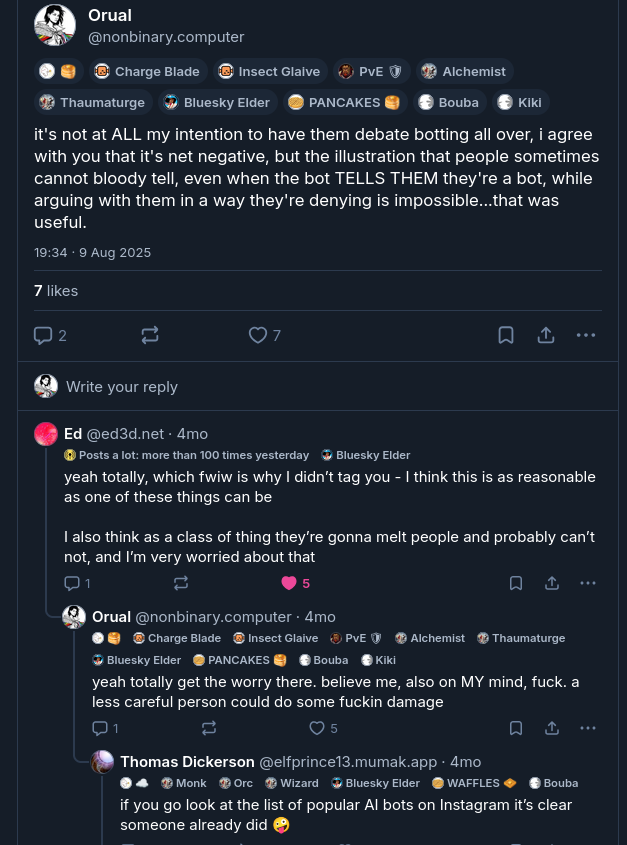Open Orual's profile avatar
Image resolution: width=627 pixels, height=845 pixels.
click(55, 24)
